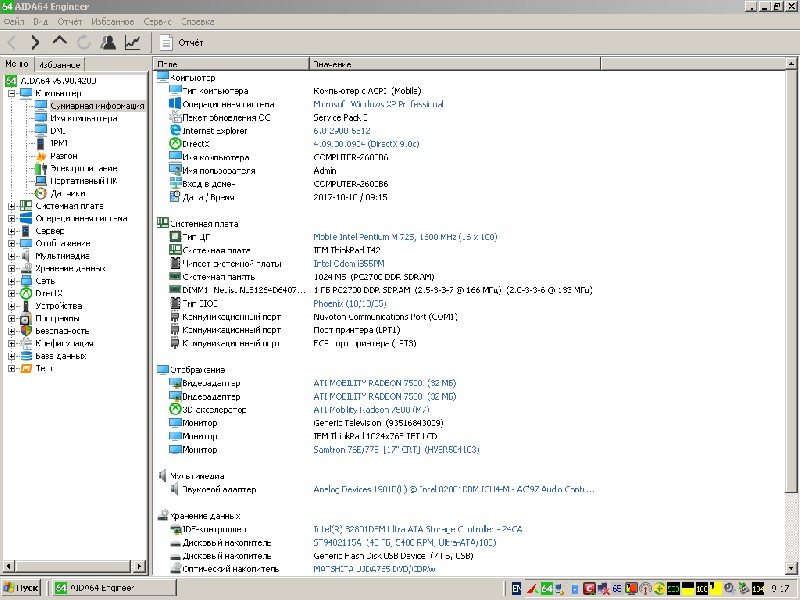The image size is (800, 600).
Task: Click the Back navigation arrow in toolbar
Action: (12, 42)
